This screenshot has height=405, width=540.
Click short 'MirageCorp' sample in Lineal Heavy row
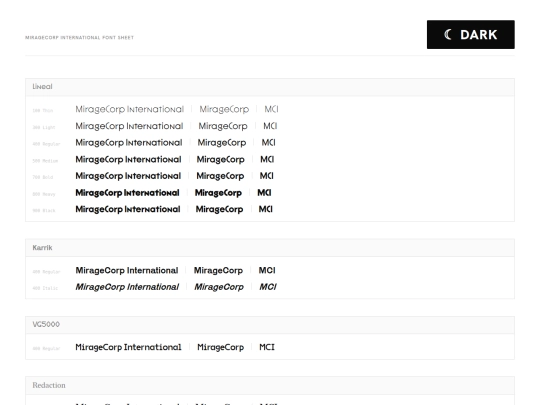pos(218,193)
